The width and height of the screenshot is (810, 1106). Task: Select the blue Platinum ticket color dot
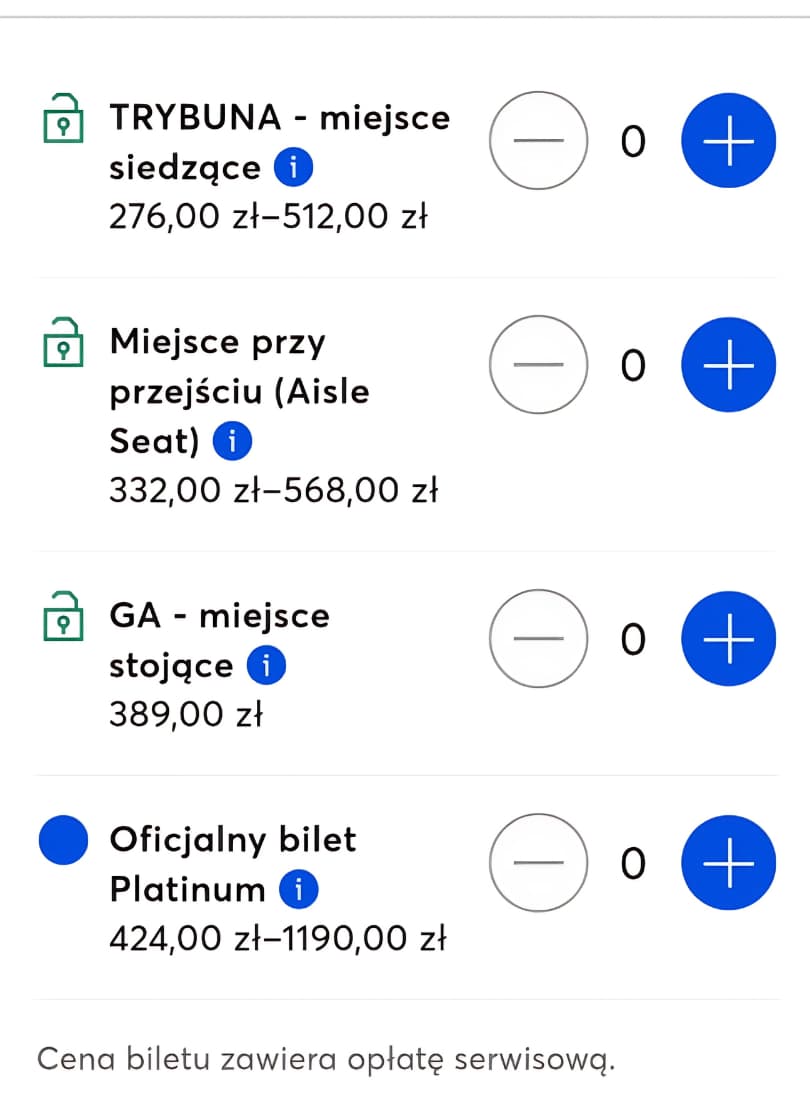tap(63, 841)
